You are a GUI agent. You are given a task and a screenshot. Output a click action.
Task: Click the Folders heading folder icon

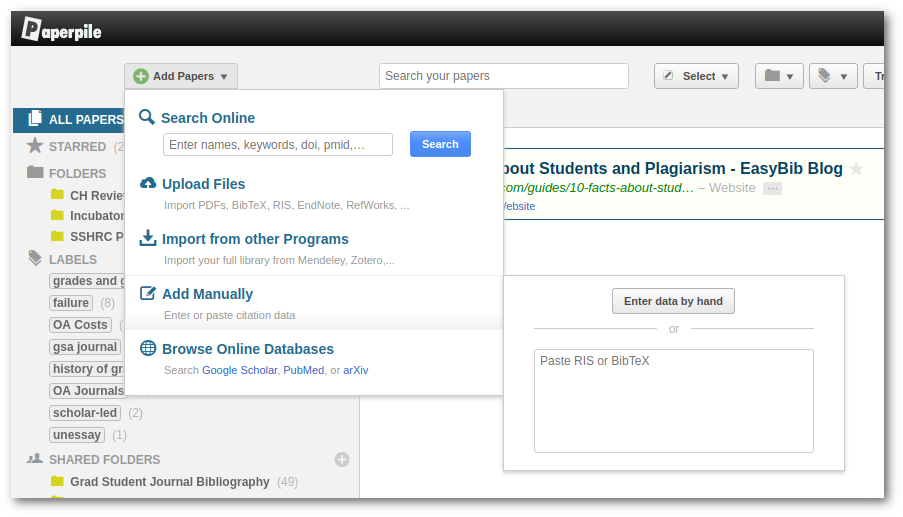[35, 172]
